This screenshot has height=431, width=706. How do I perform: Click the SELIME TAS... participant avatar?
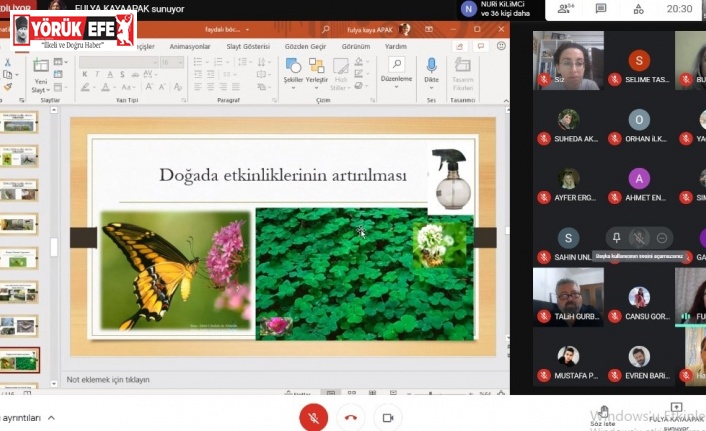point(639,60)
